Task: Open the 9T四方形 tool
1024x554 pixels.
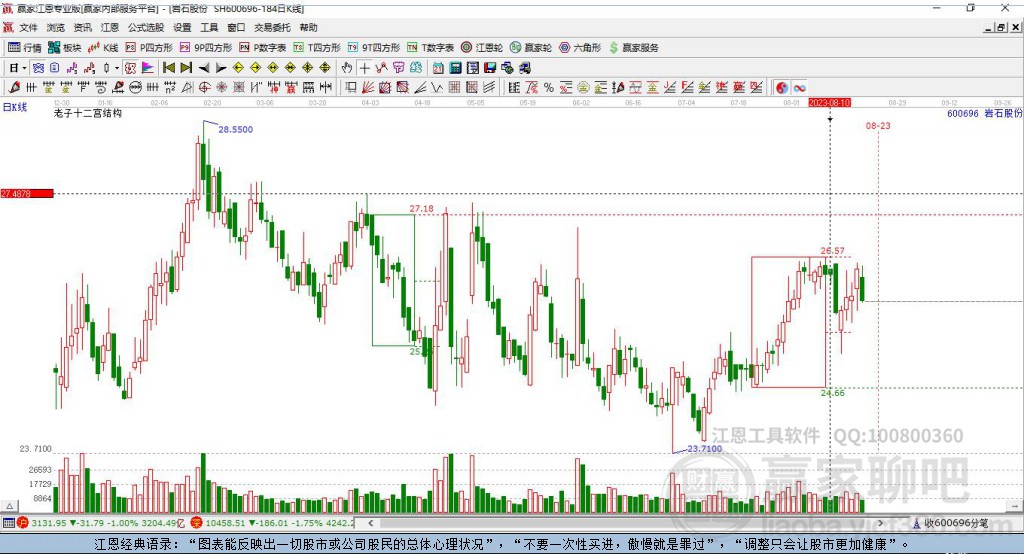Action: [x=374, y=48]
